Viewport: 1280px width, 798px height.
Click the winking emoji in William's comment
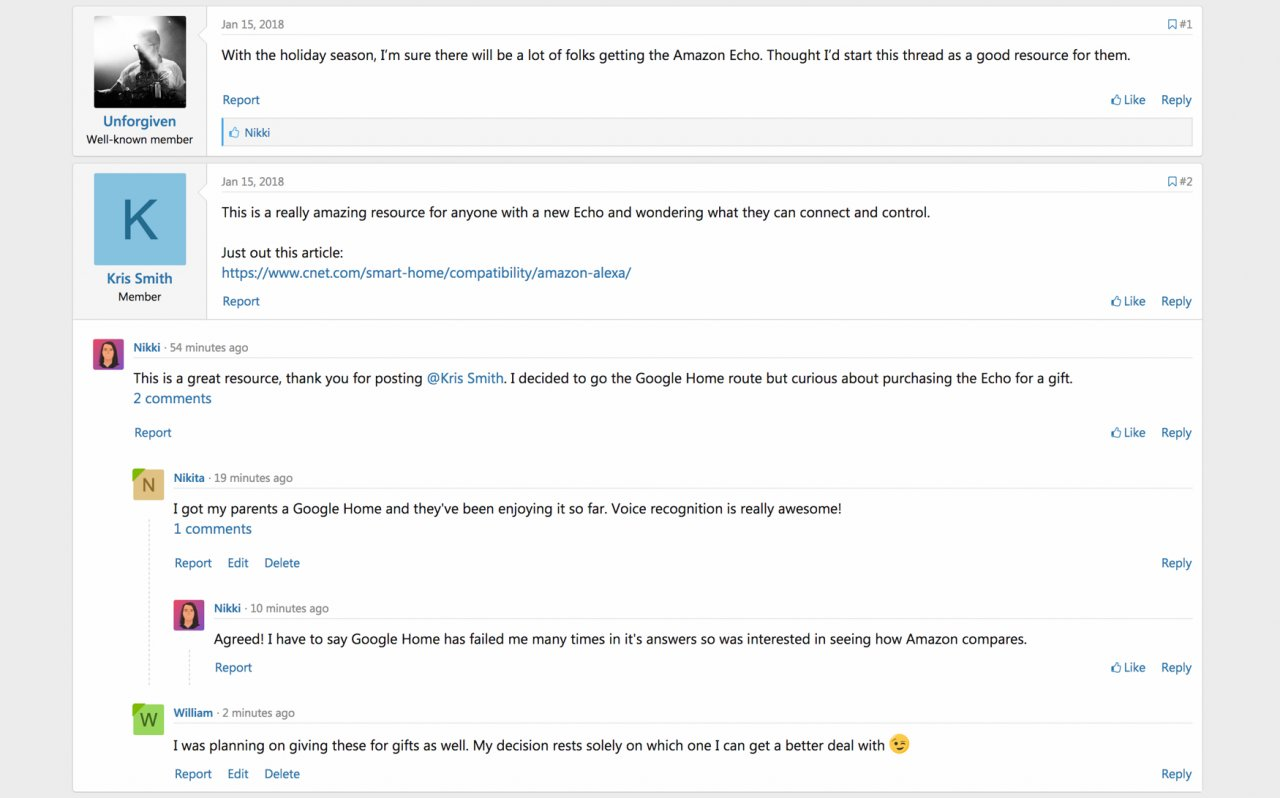click(x=900, y=745)
